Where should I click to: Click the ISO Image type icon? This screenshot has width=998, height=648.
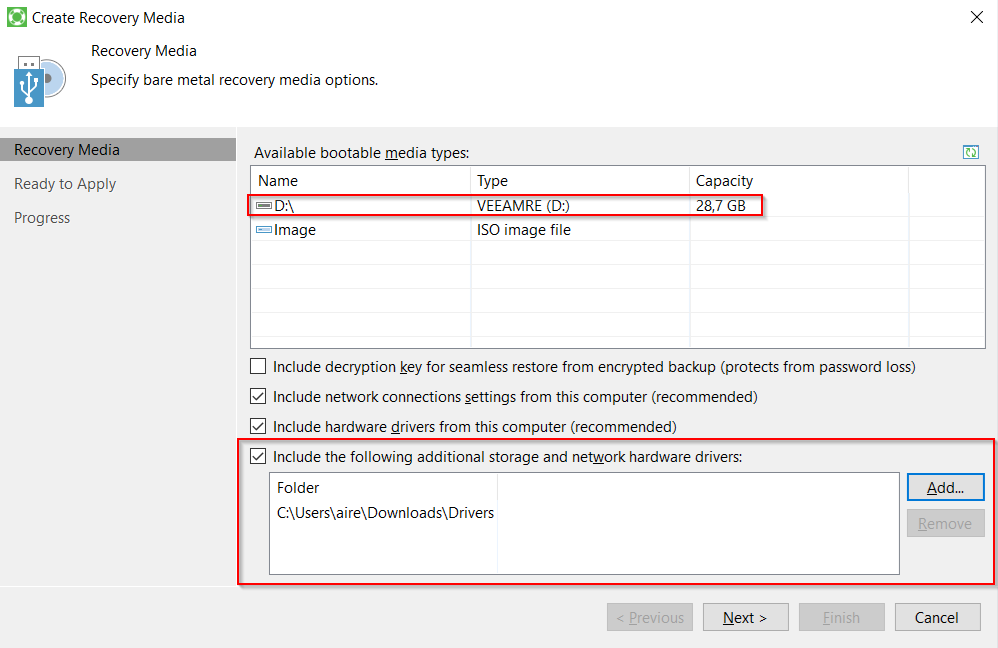pyautogui.click(x=264, y=230)
